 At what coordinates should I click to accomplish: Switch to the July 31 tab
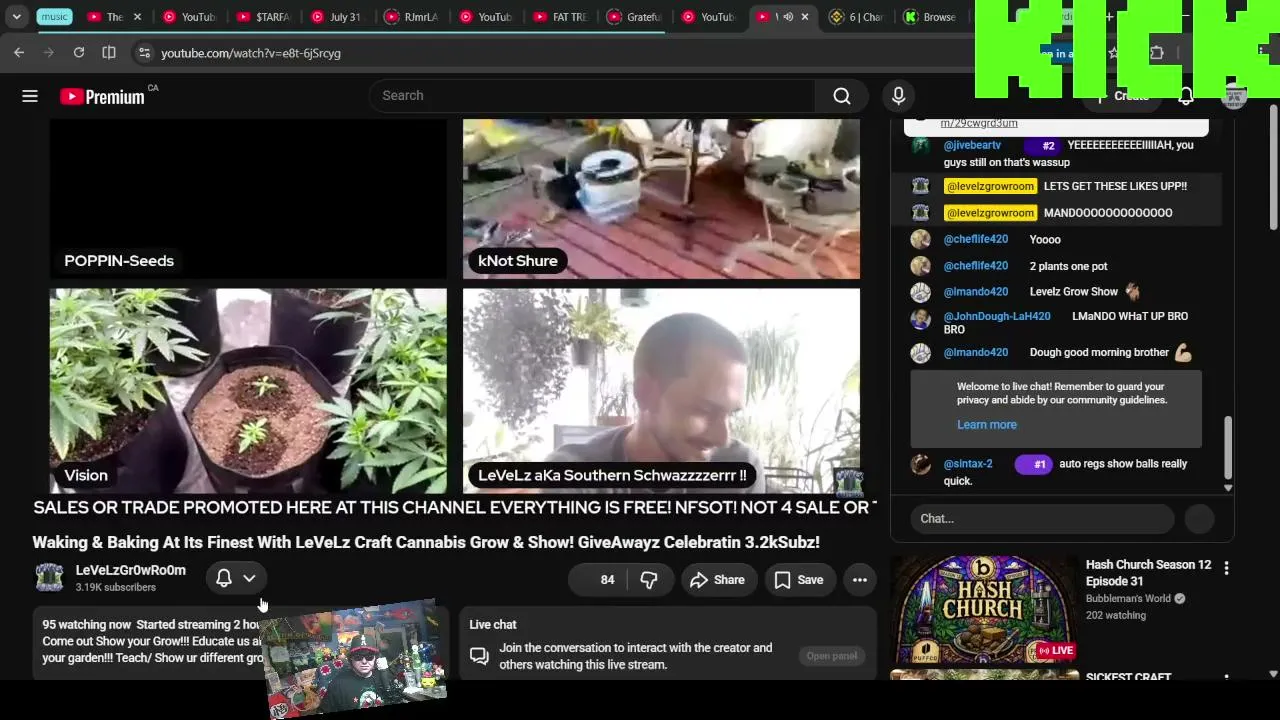(336, 17)
